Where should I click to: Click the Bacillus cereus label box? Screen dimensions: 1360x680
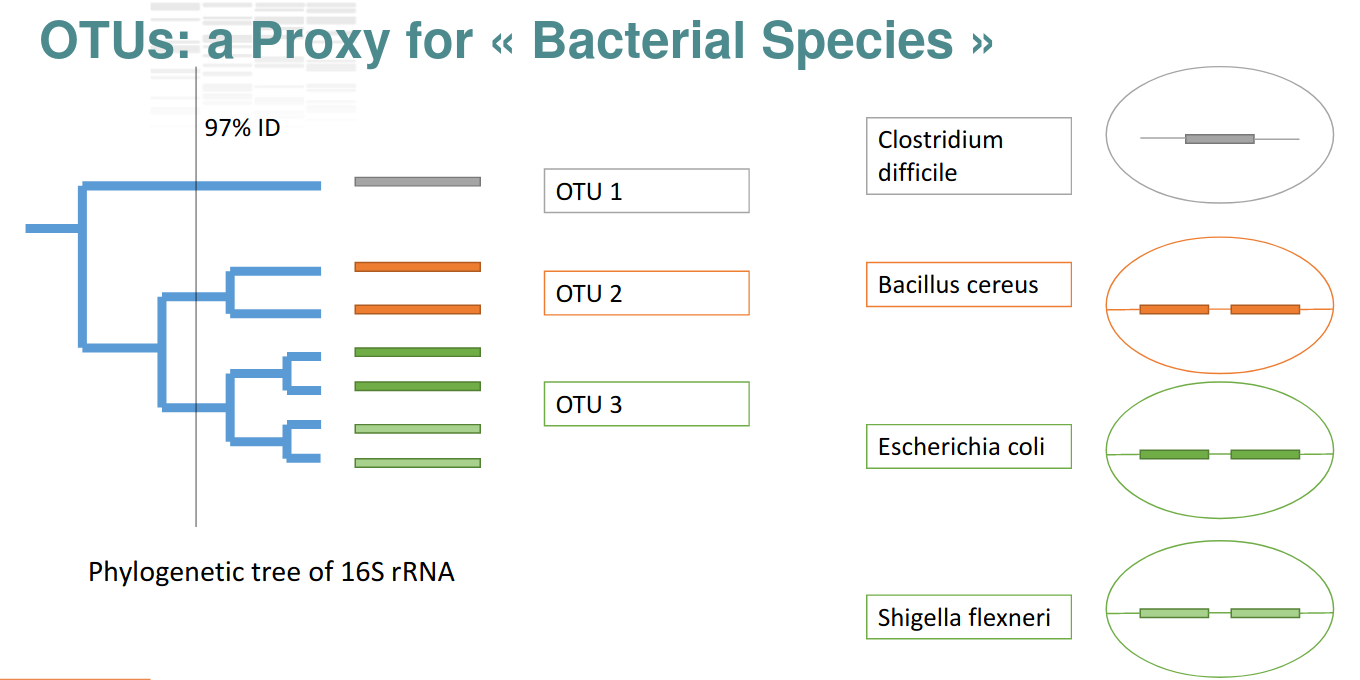pyautogui.click(x=968, y=285)
